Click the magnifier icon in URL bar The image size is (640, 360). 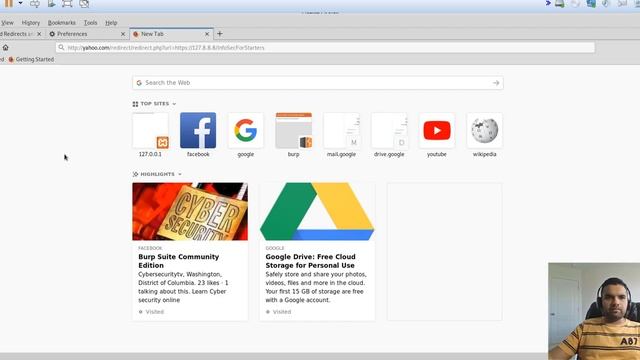pos(61,48)
